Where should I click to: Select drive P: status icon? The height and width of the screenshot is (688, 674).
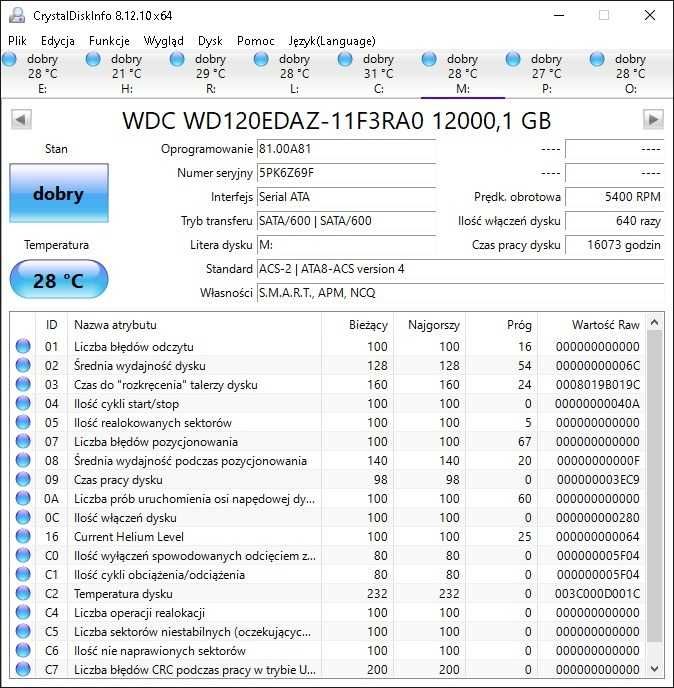pyautogui.click(x=513, y=59)
